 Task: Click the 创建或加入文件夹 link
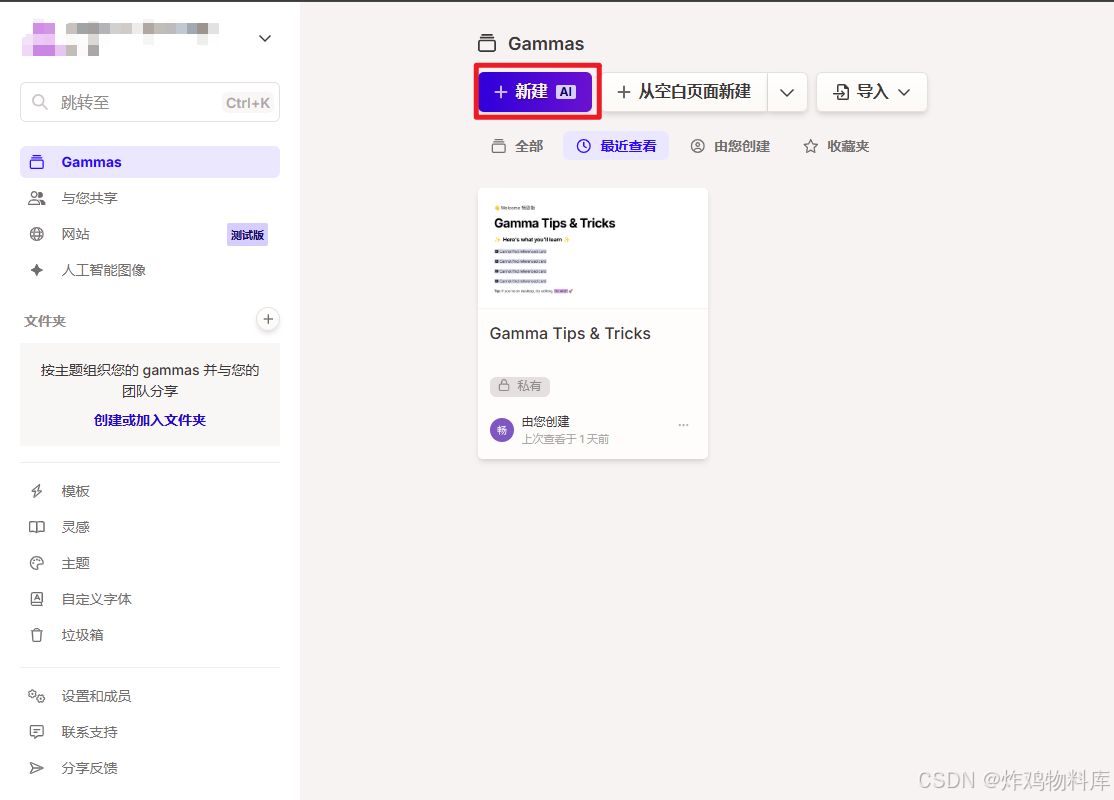(150, 420)
